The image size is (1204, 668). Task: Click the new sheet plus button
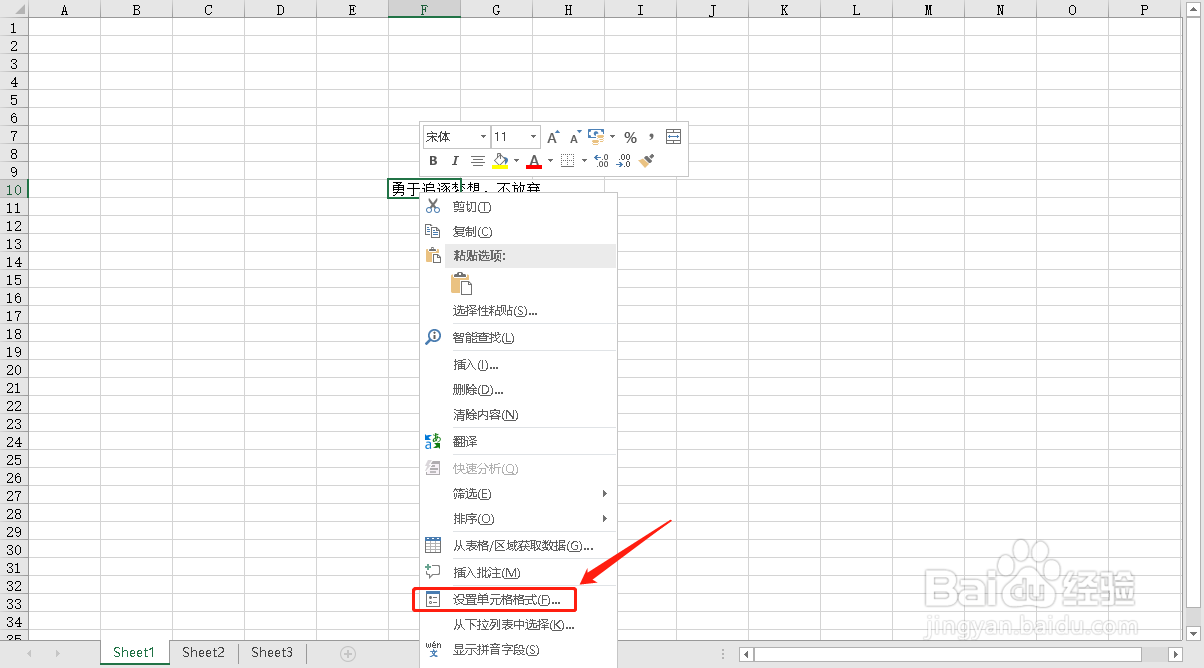pyautogui.click(x=347, y=652)
